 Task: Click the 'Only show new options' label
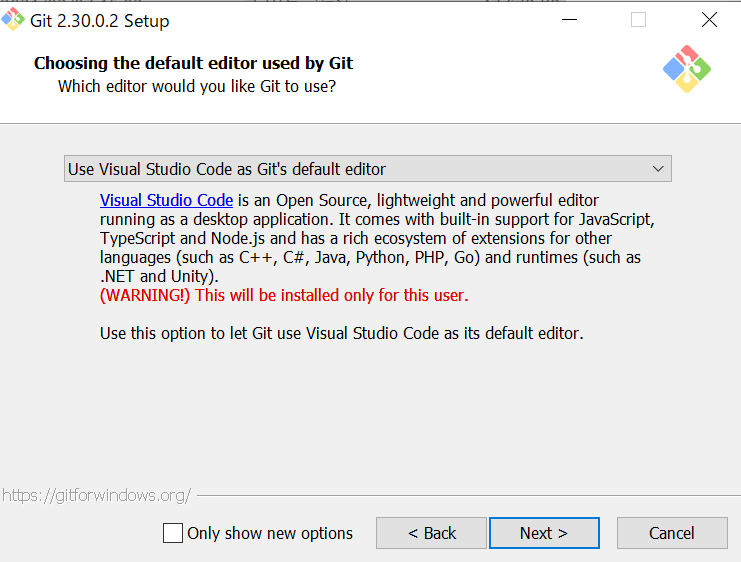coord(270,533)
